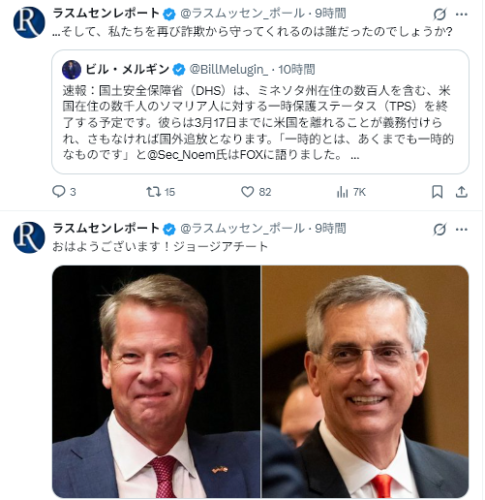
Task: Open Grok icon on second post
Action: [440, 229]
